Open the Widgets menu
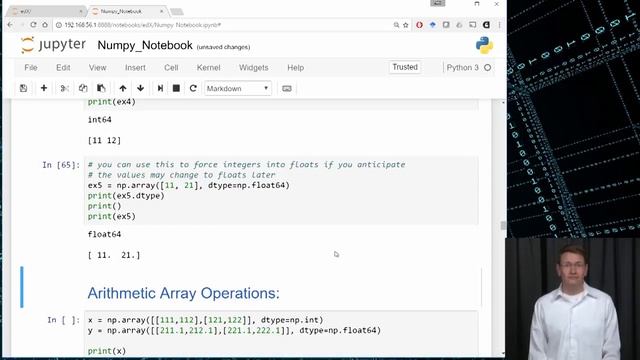The height and width of the screenshot is (360, 640). (x=253, y=68)
